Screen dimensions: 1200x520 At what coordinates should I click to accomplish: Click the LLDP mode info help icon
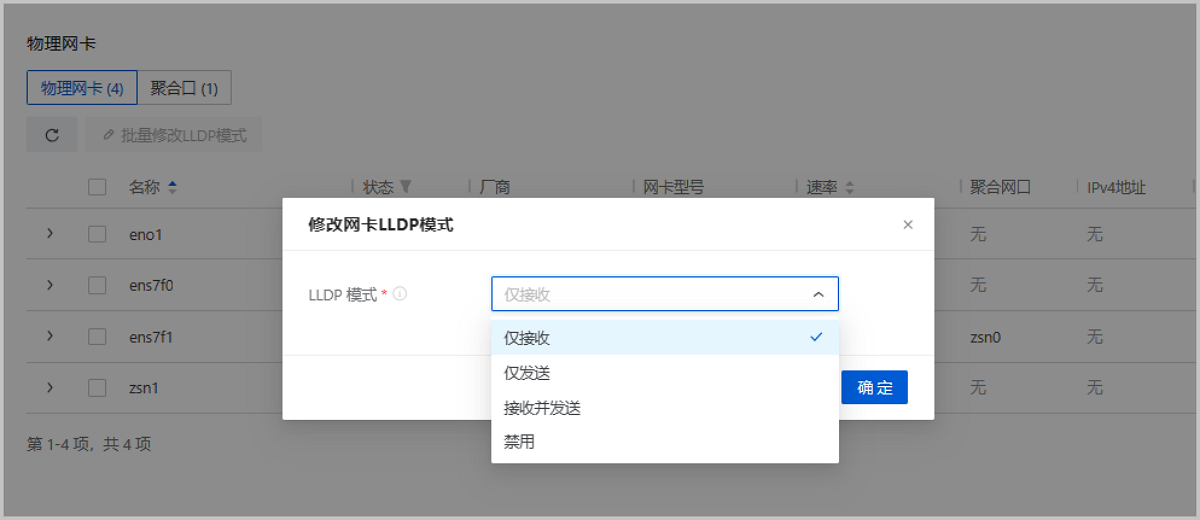[x=400, y=294]
